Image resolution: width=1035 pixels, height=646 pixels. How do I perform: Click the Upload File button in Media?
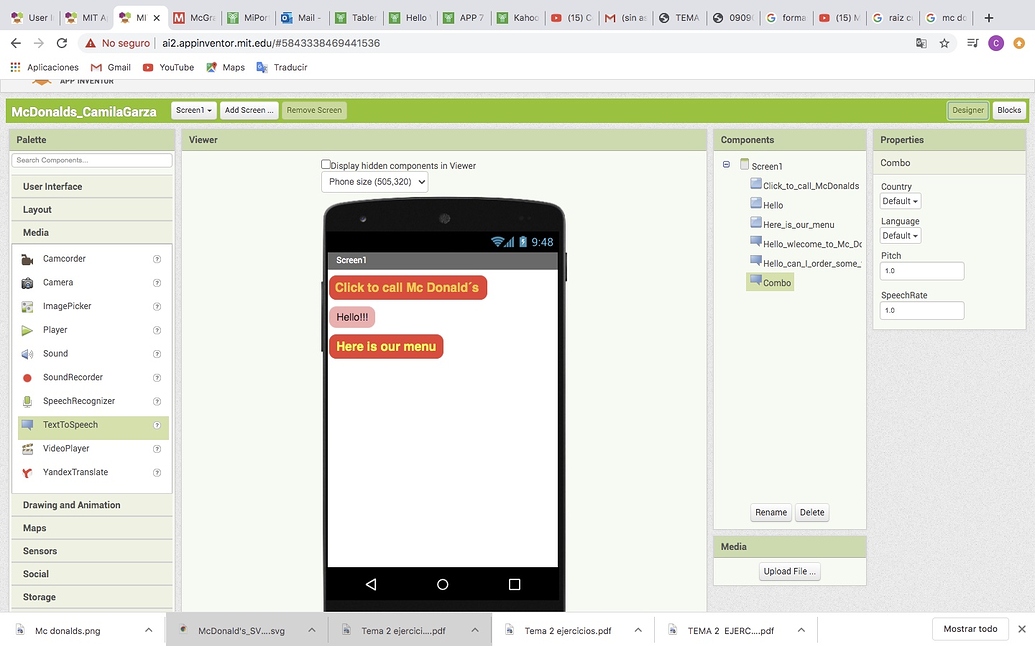pyautogui.click(x=789, y=571)
